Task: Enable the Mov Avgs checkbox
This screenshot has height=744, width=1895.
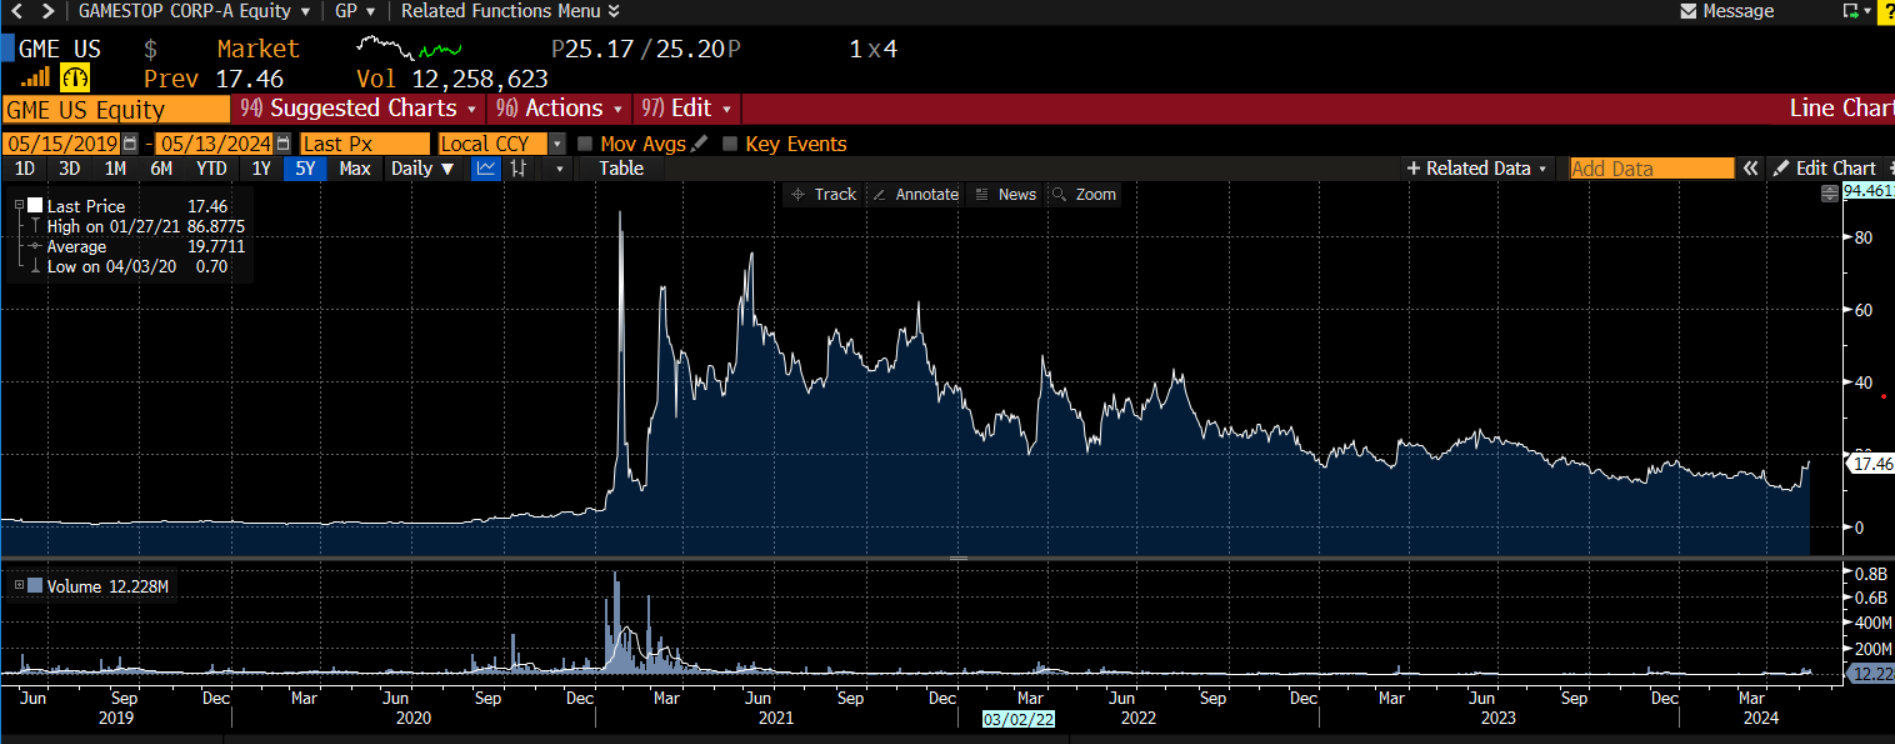Action: [x=585, y=144]
